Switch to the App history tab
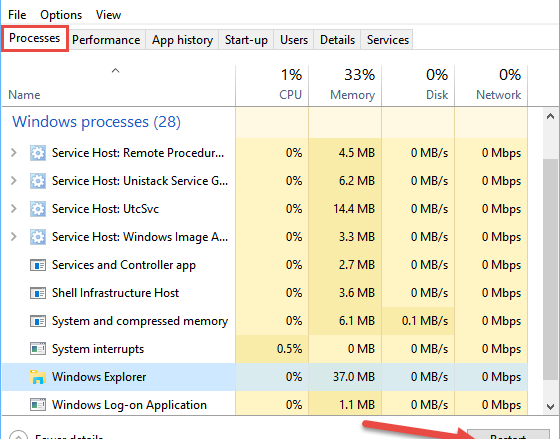560x439 pixels. [182, 40]
